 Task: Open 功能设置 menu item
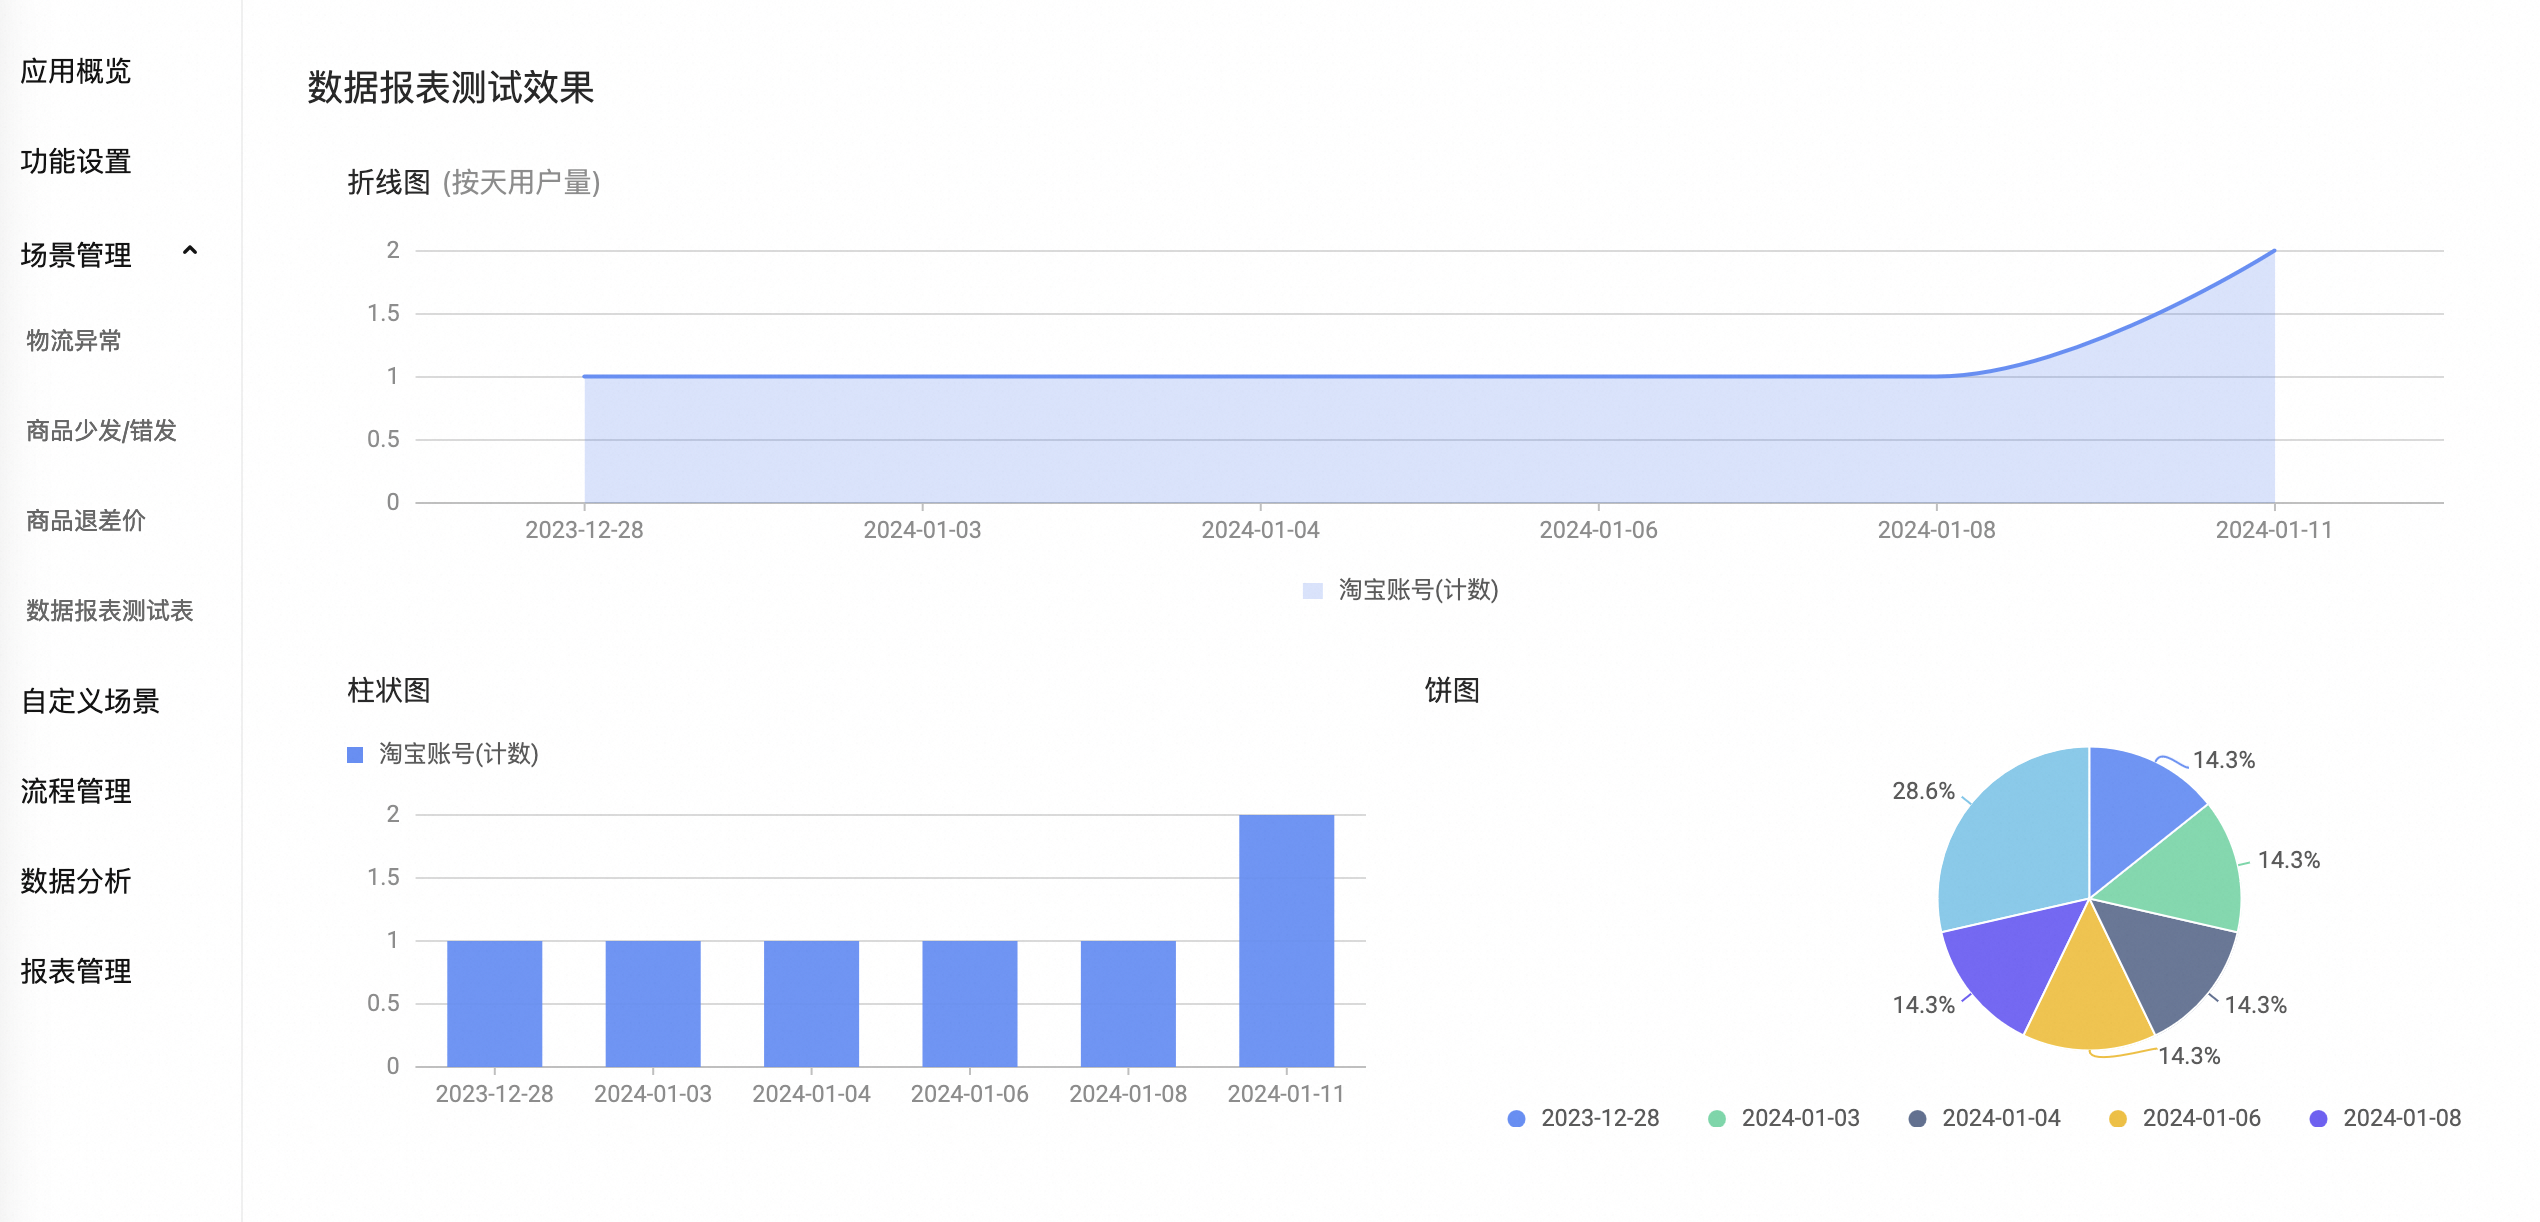click(76, 162)
